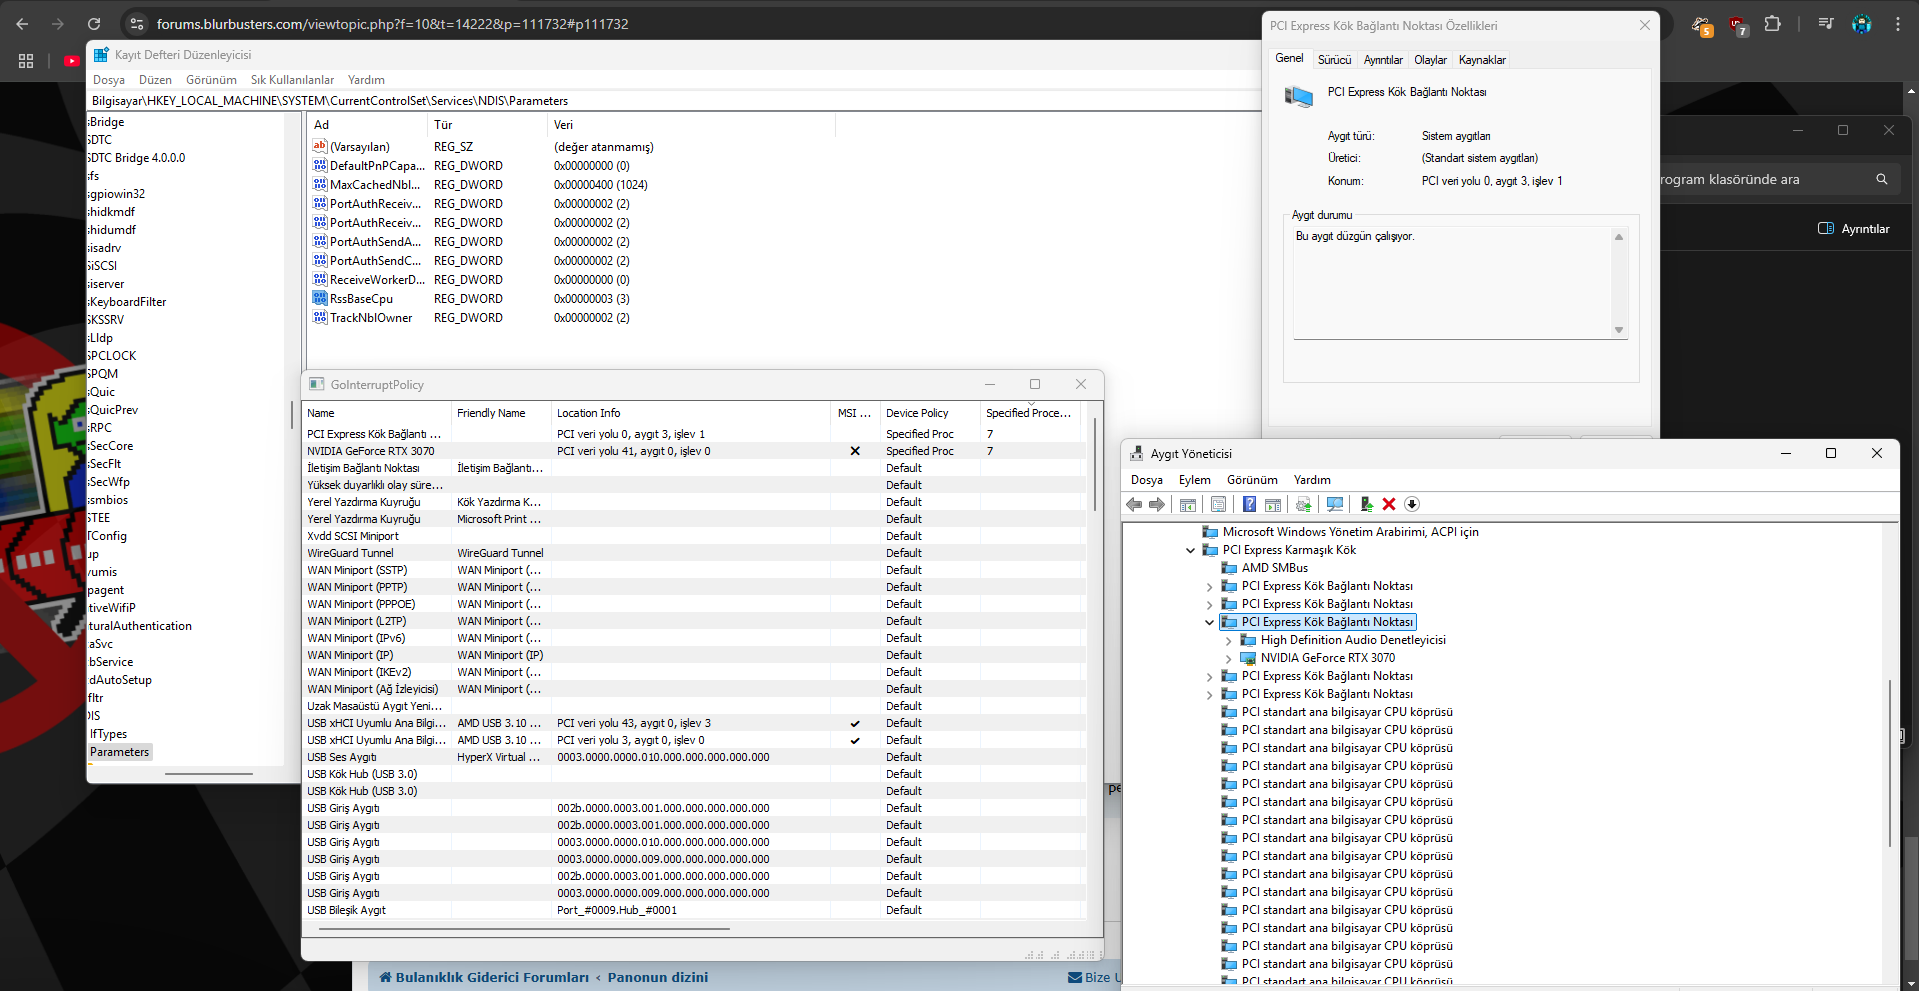The image size is (1919, 991).
Task: Expand the High Definition Audio Denetleyicisi node
Action: pyautogui.click(x=1229, y=640)
